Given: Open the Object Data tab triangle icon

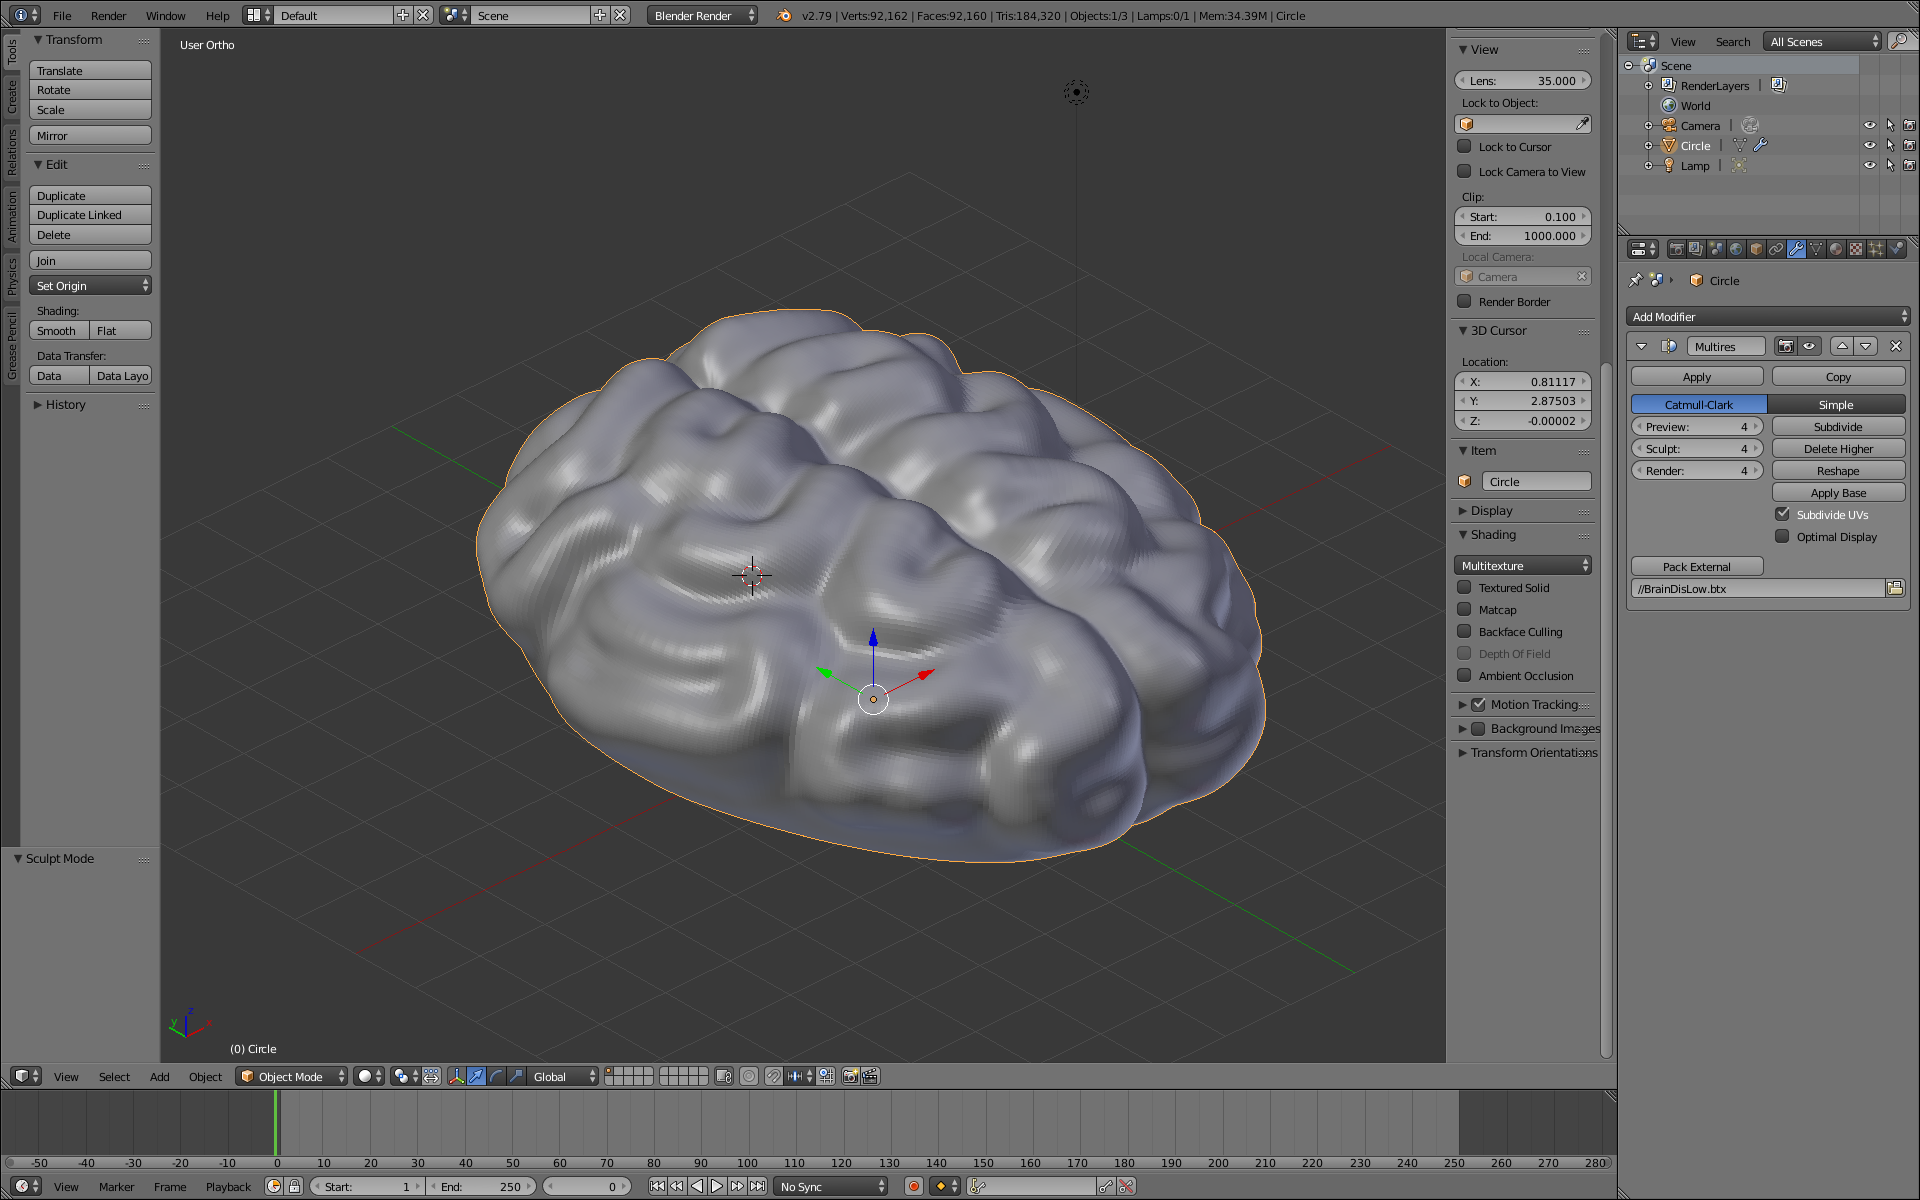Looking at the screenshot, I should tap(1816, 249).
